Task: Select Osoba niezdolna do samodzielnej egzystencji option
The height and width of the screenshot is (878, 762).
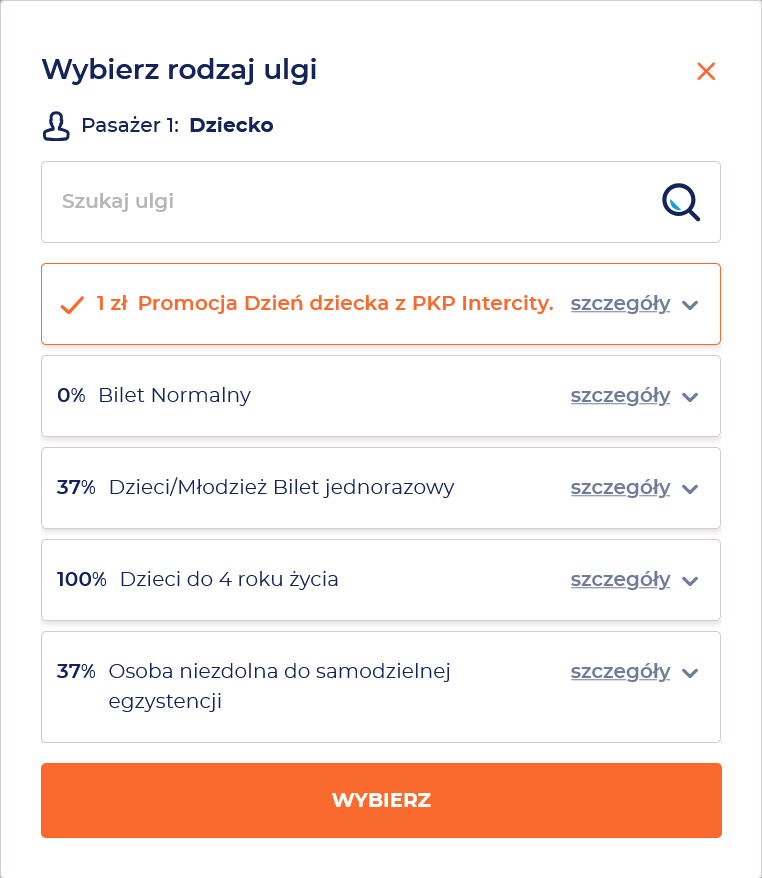Action: (x=381, y=687)
